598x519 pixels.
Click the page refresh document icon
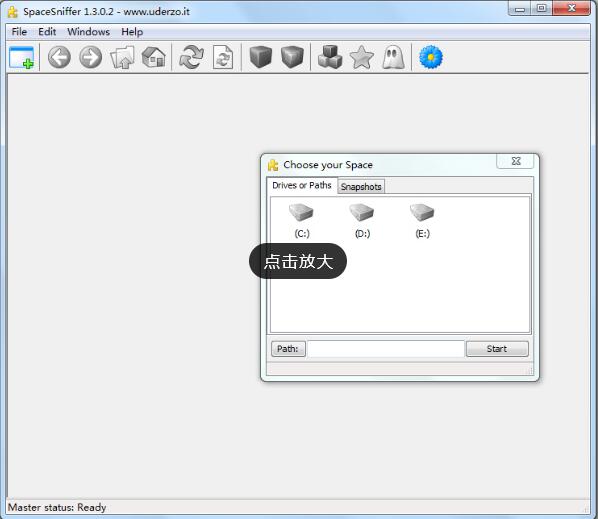coord(223,57)
